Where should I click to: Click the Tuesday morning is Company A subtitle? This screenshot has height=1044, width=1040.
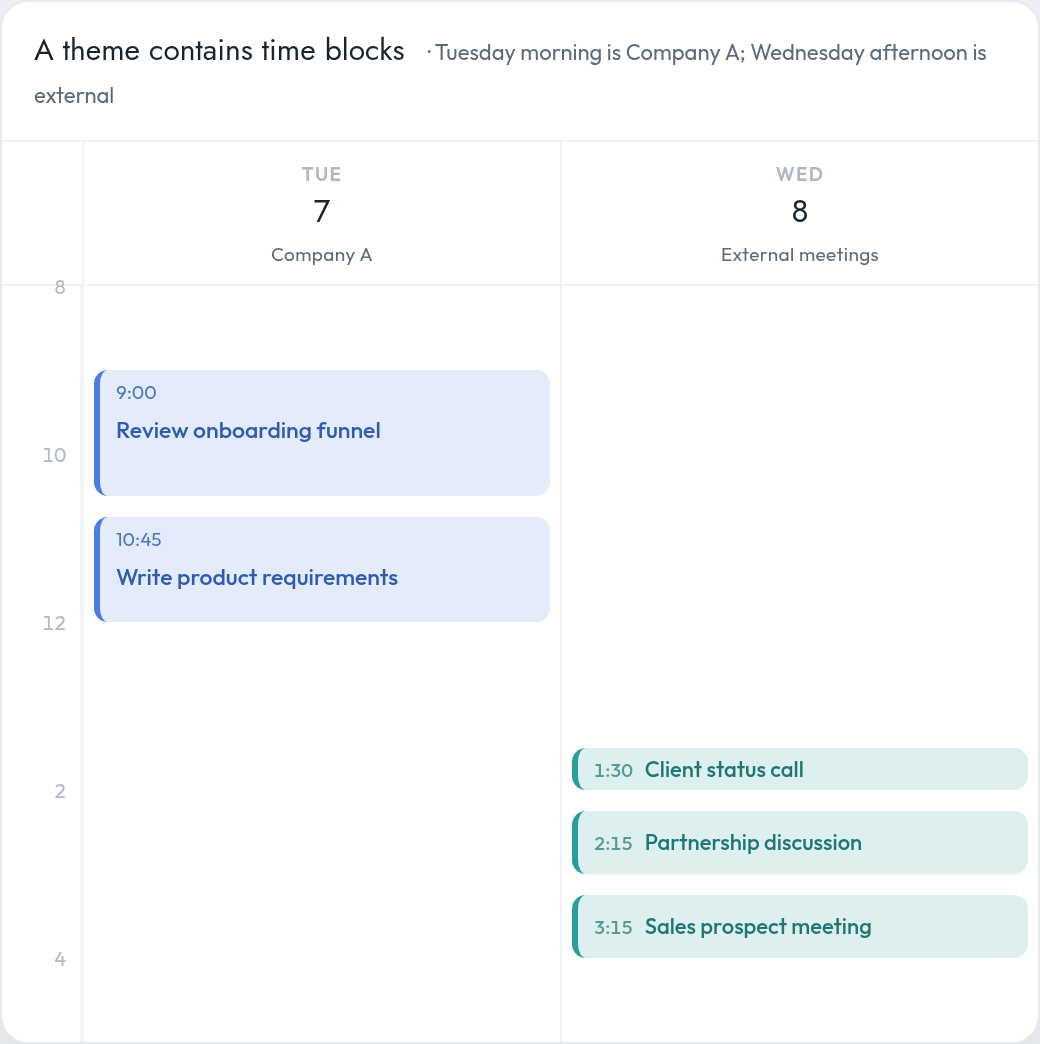click(510, 73)
